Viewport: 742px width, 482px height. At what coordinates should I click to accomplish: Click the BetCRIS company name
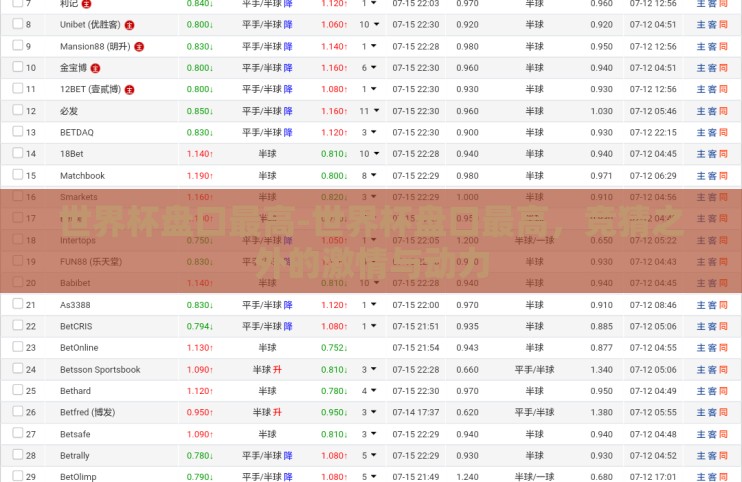(76, 326)
